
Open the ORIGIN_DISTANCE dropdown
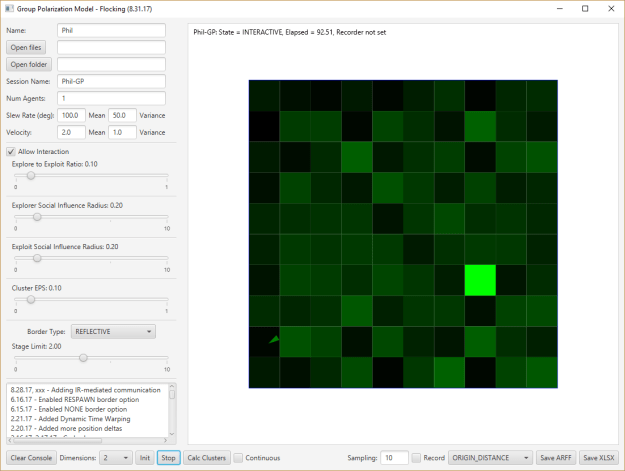[489, 457]
